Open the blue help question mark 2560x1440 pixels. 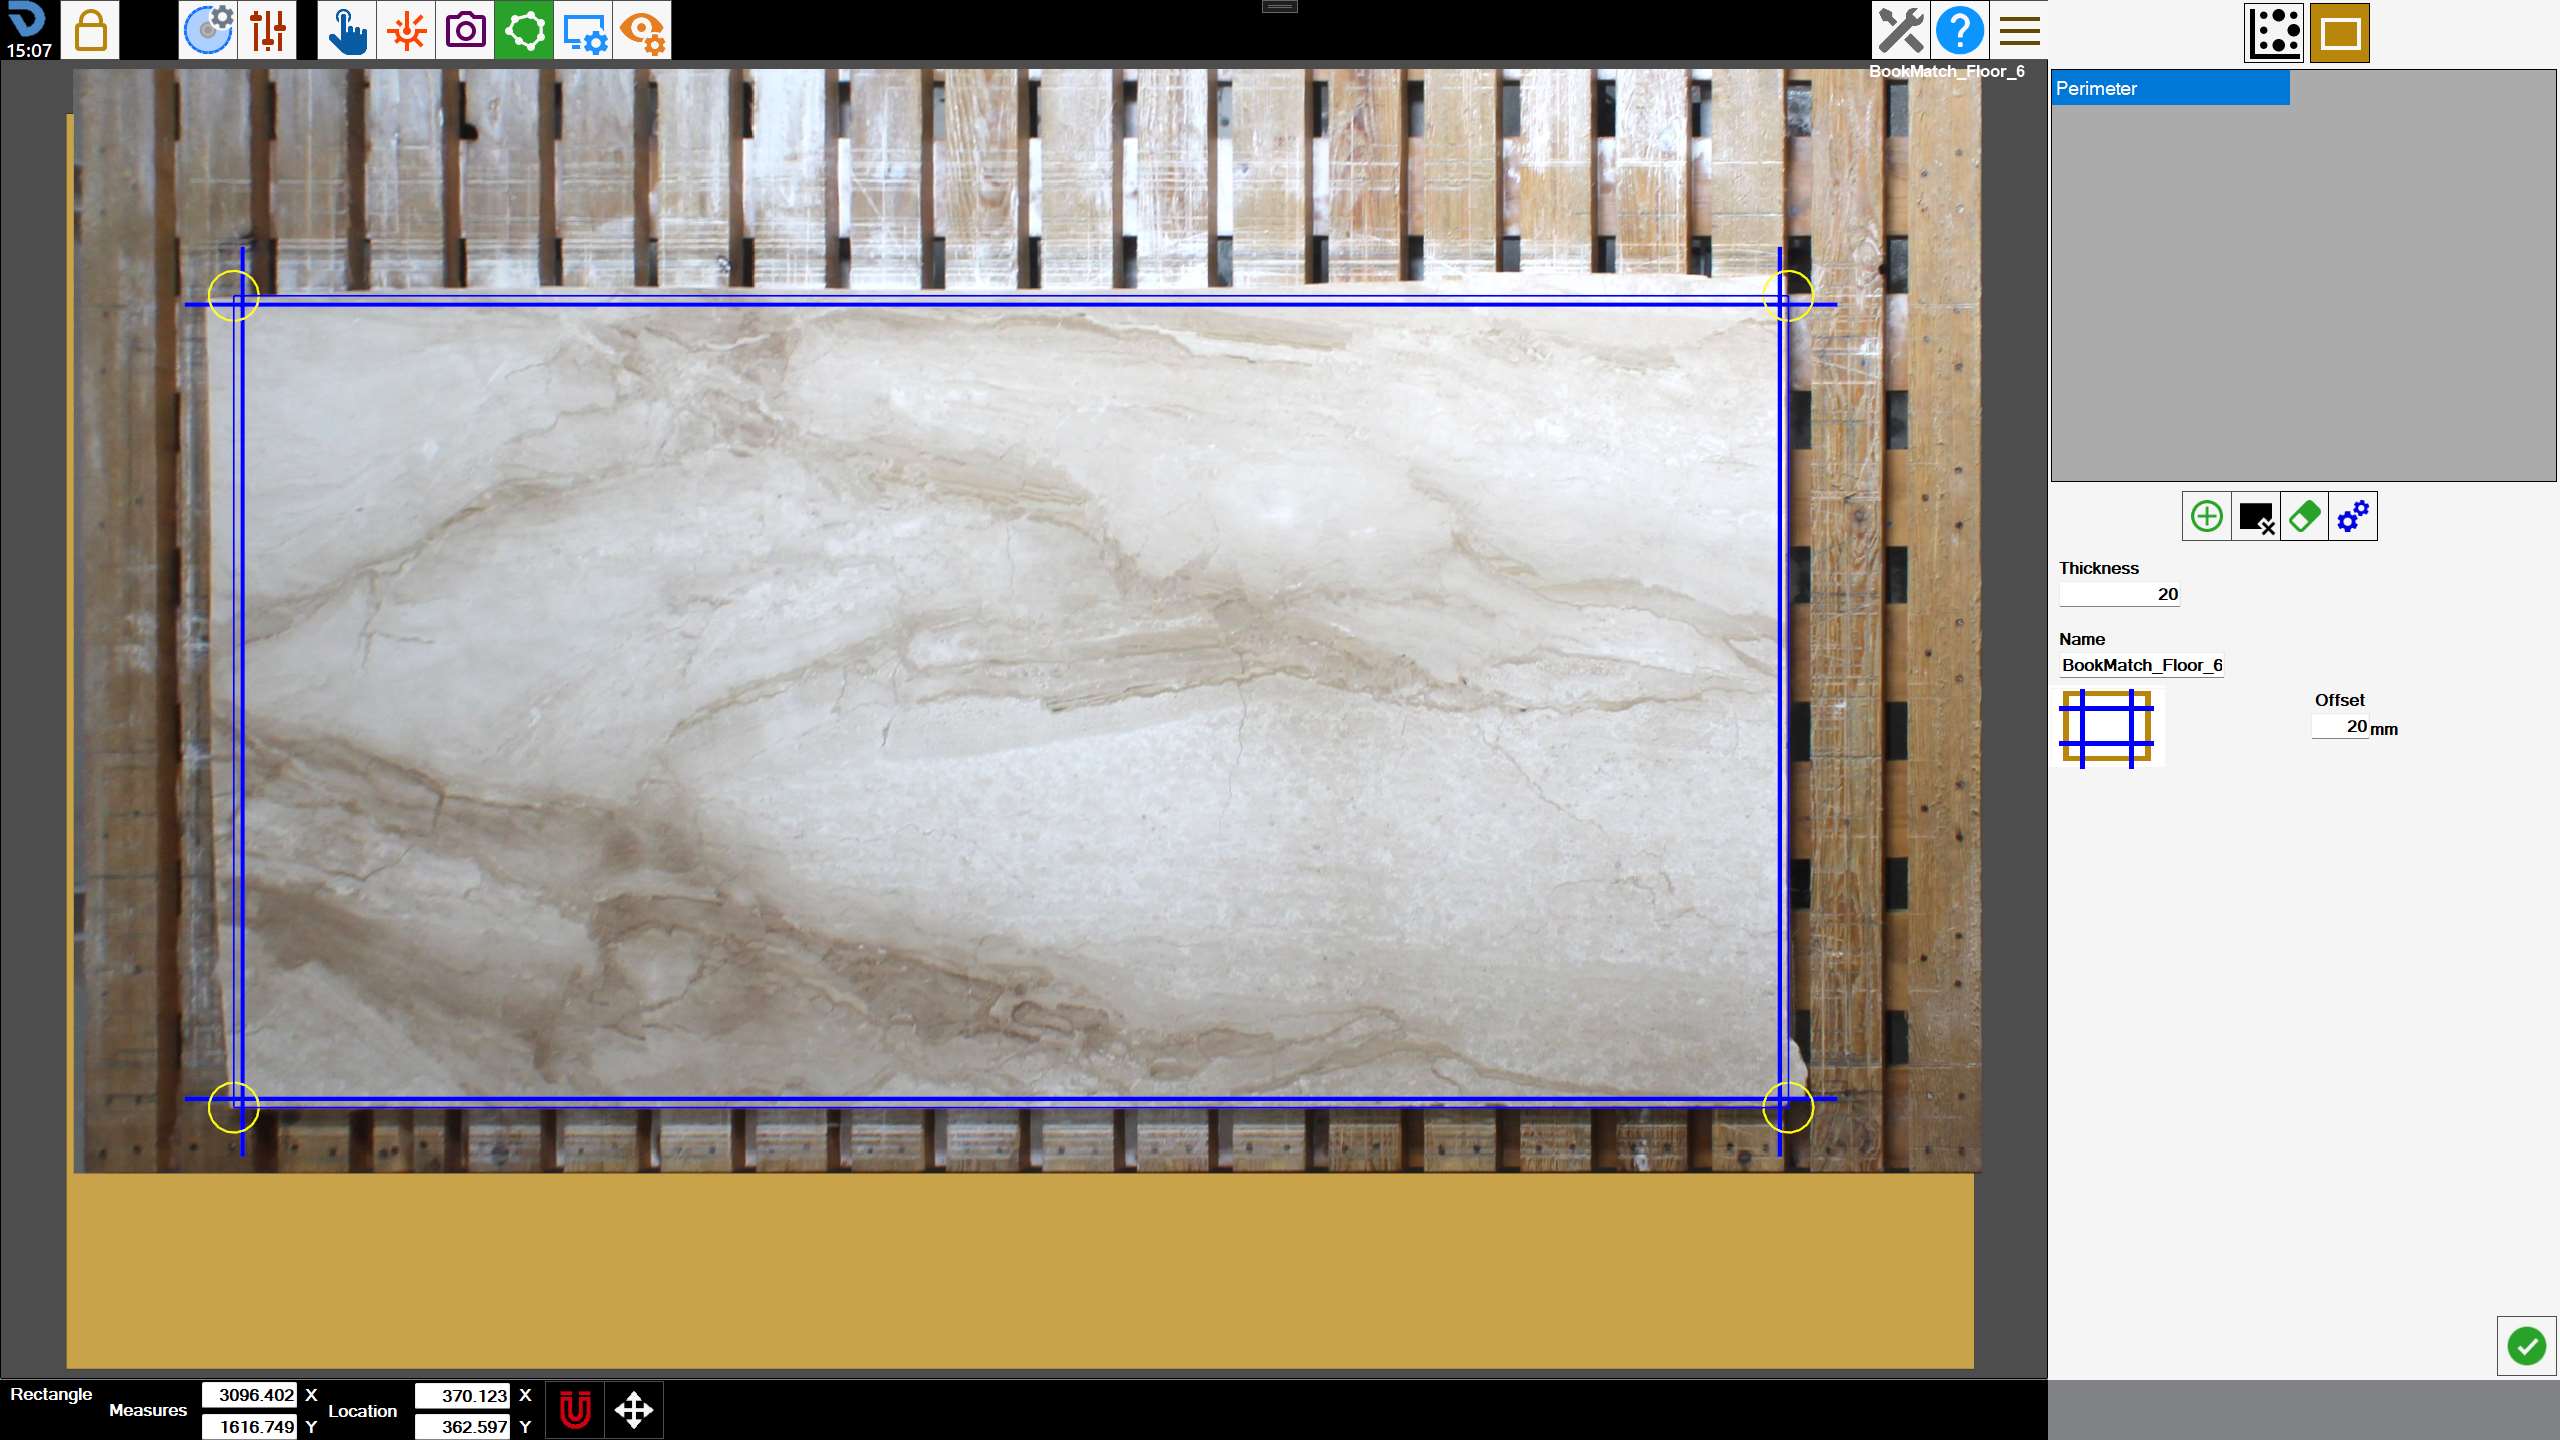(1960, 30)
